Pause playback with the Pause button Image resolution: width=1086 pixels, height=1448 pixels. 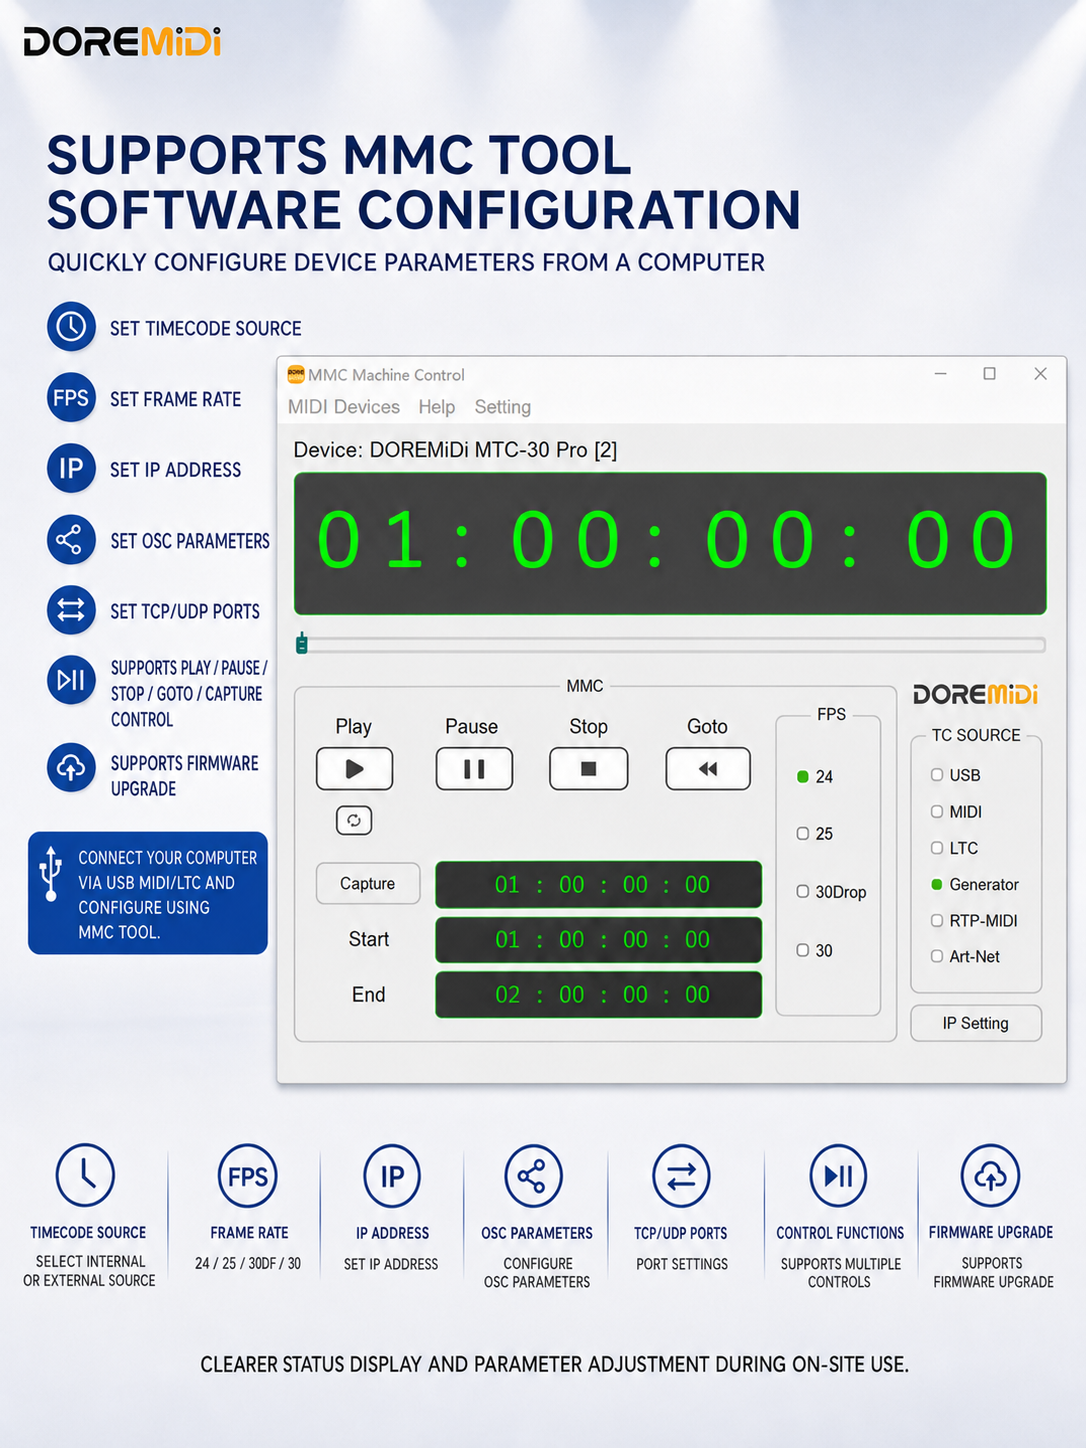(474, 769)
